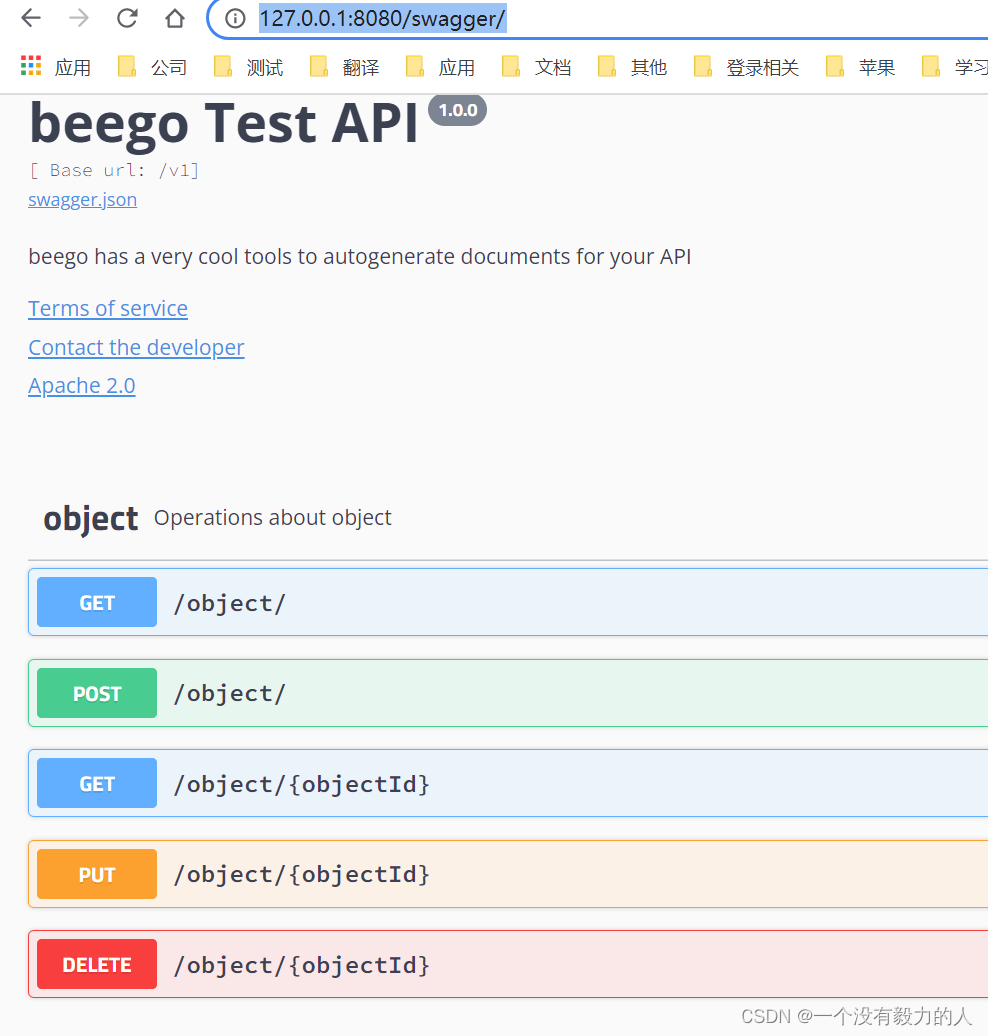Open the 登录相关 bookmark folder
Viewport: 988px width, 1036px height.
(746, 67)
